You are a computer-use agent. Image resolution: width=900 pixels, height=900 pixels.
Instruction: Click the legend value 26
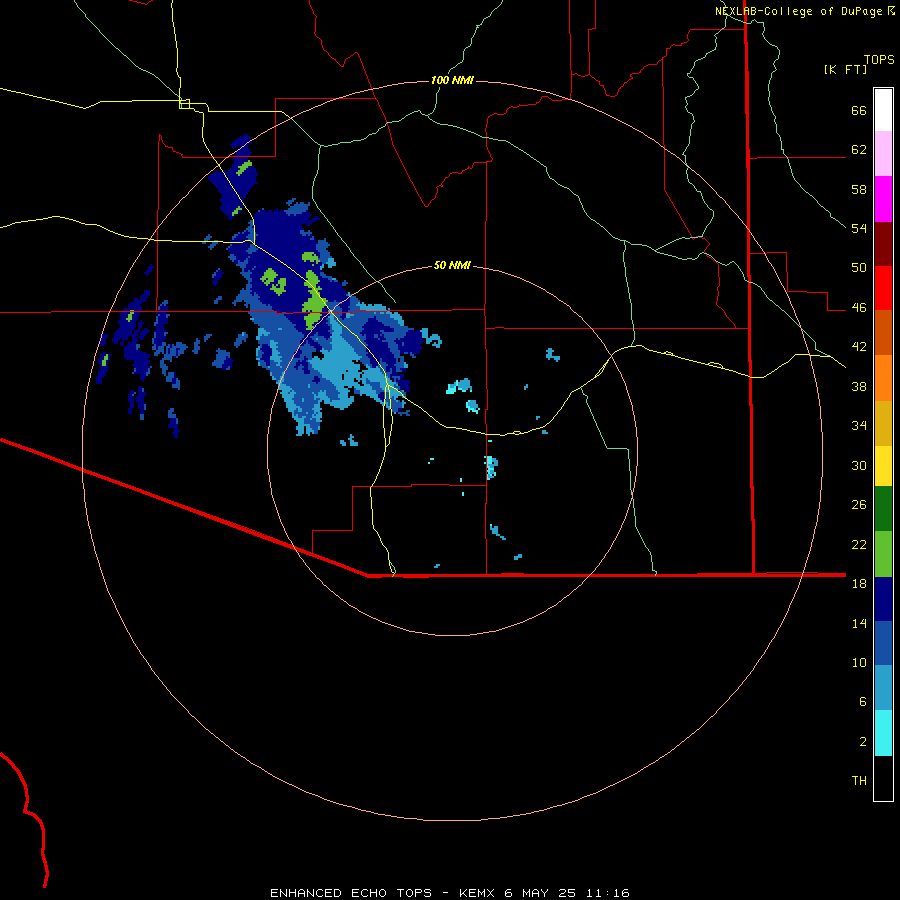point(859,505)
